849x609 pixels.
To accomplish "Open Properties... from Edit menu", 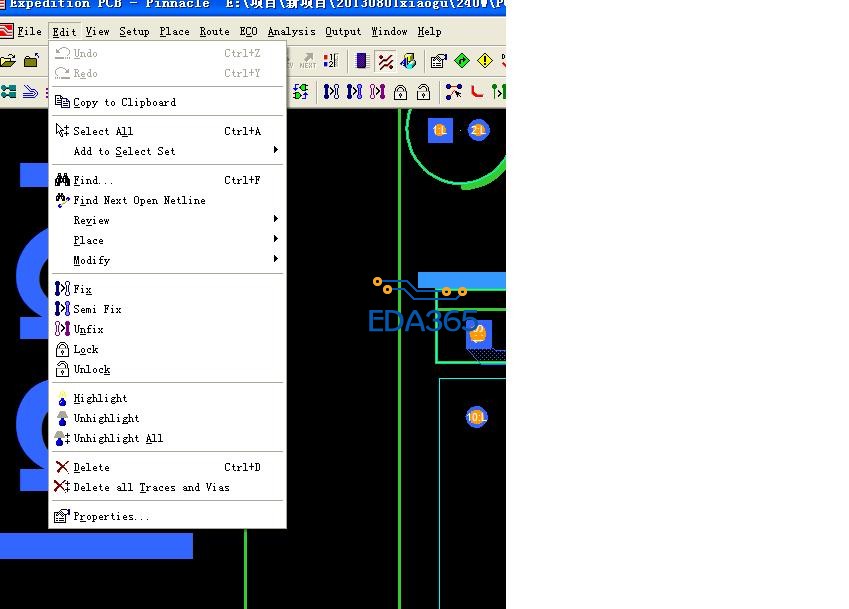I will click(x=167, y=516).
